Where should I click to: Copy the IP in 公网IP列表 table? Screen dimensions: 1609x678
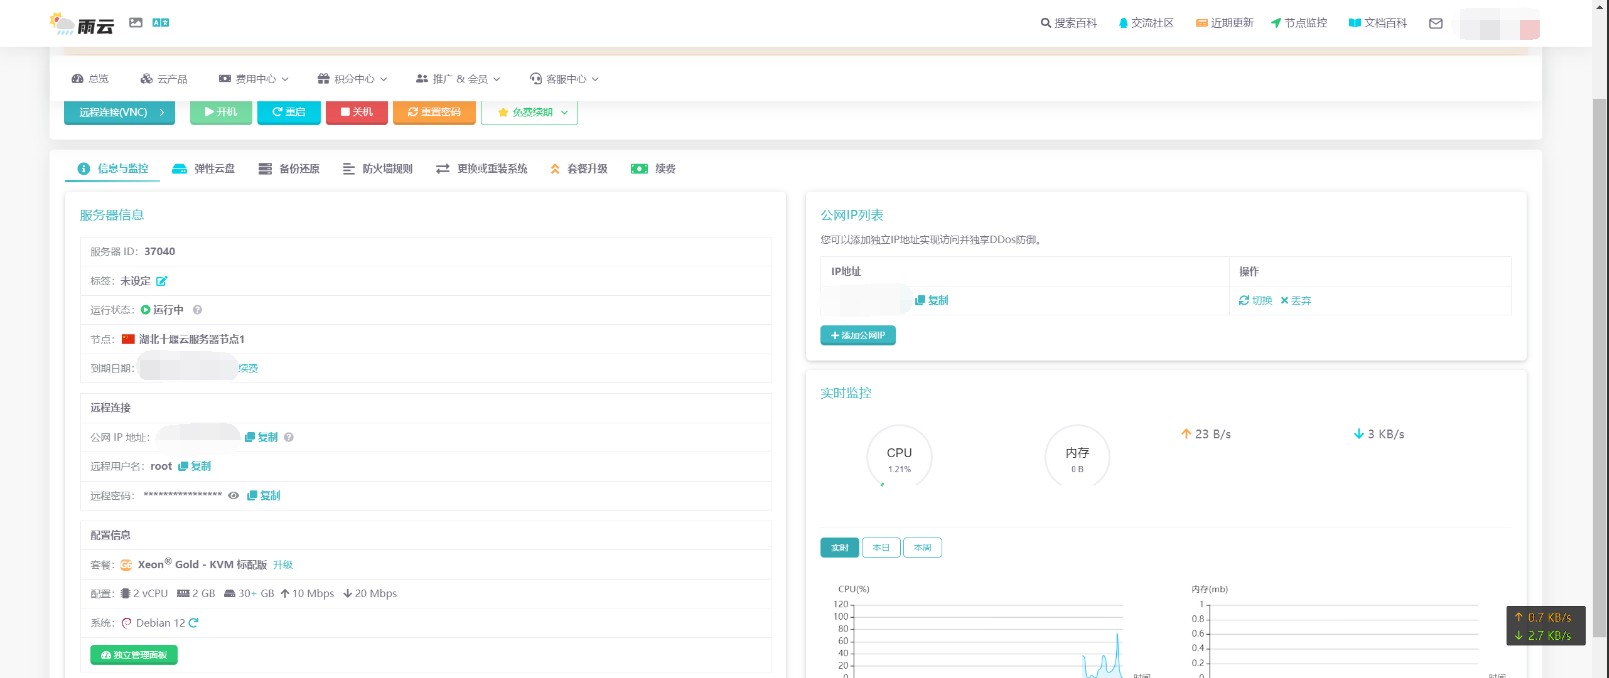click(932, 300)
